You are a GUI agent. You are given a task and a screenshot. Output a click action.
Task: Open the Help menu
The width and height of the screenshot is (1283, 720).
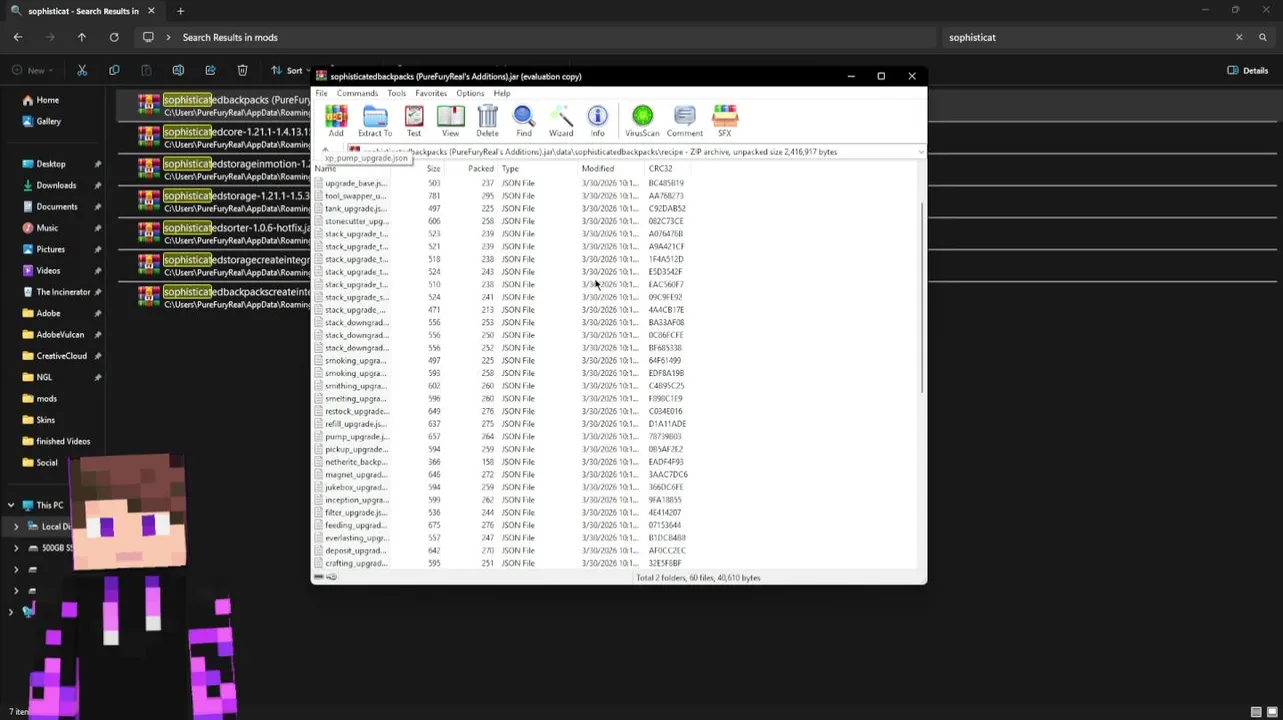pos(501,93)
